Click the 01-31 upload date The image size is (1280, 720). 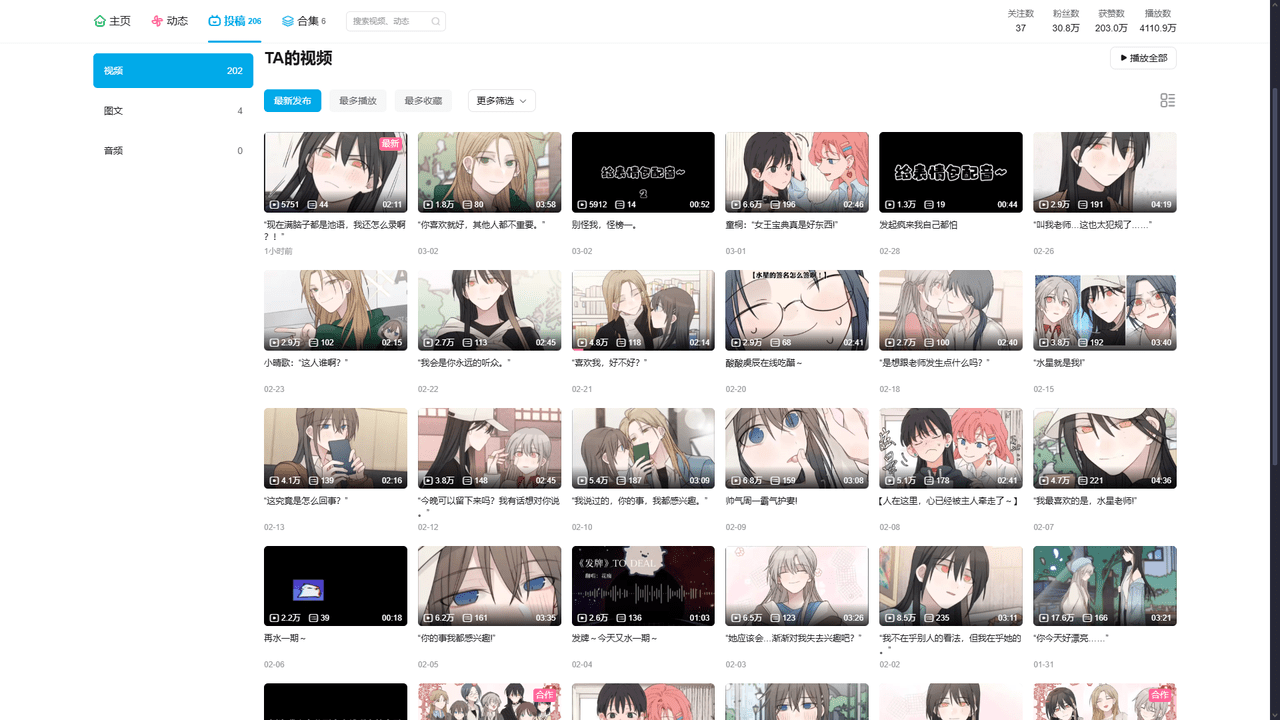[1044, 665]
